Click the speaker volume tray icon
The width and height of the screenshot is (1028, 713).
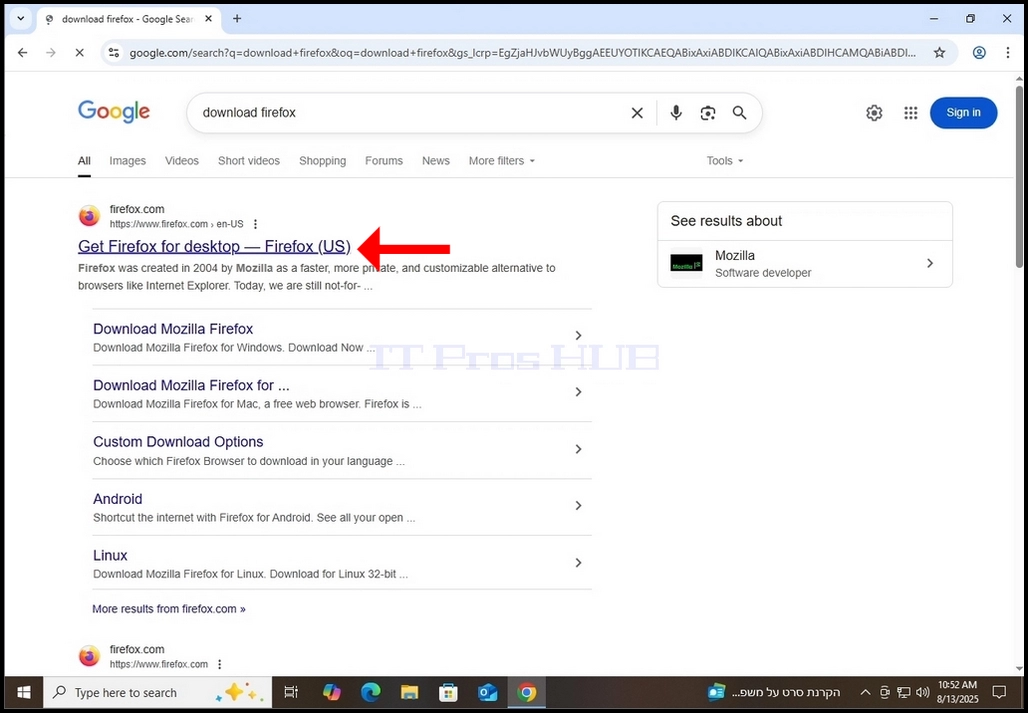(922, 693)
